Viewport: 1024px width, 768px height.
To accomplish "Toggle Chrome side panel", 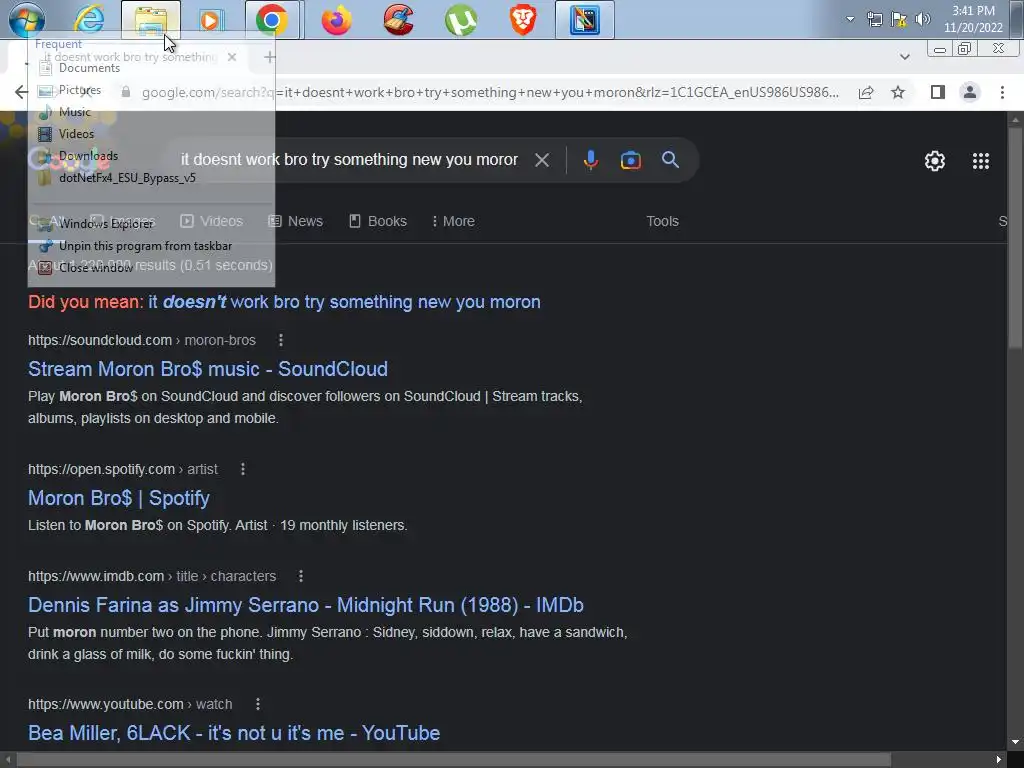I will 938,93.
